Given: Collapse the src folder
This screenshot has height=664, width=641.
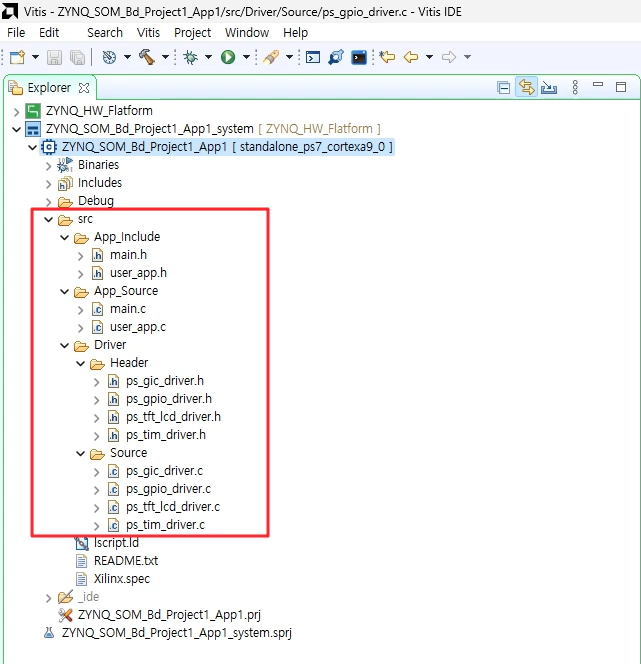Looking at the screenshot, I should tap(49, 219).
